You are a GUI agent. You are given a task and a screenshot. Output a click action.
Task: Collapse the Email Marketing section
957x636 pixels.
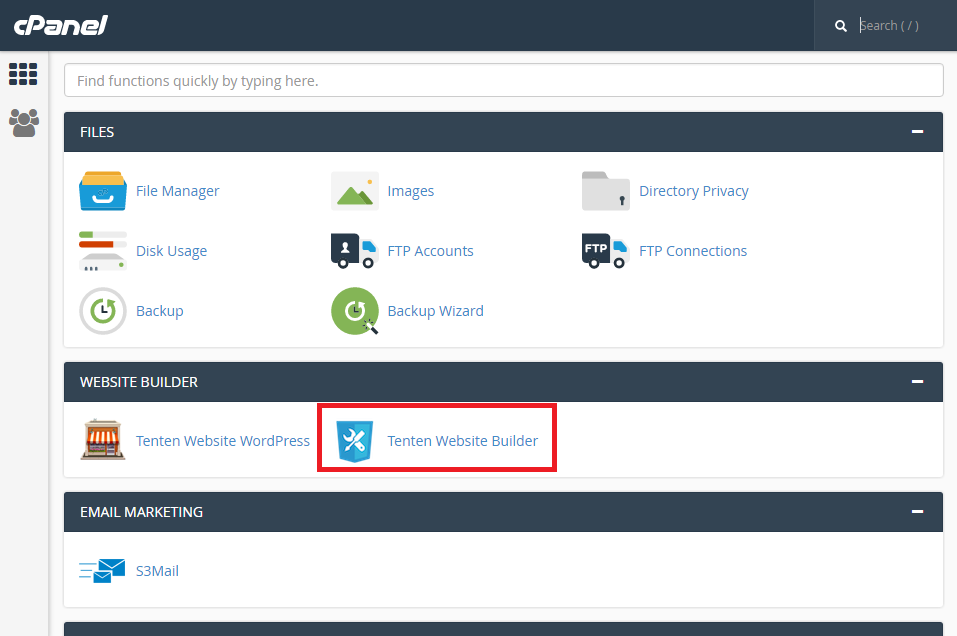click(x=917, y=511)
